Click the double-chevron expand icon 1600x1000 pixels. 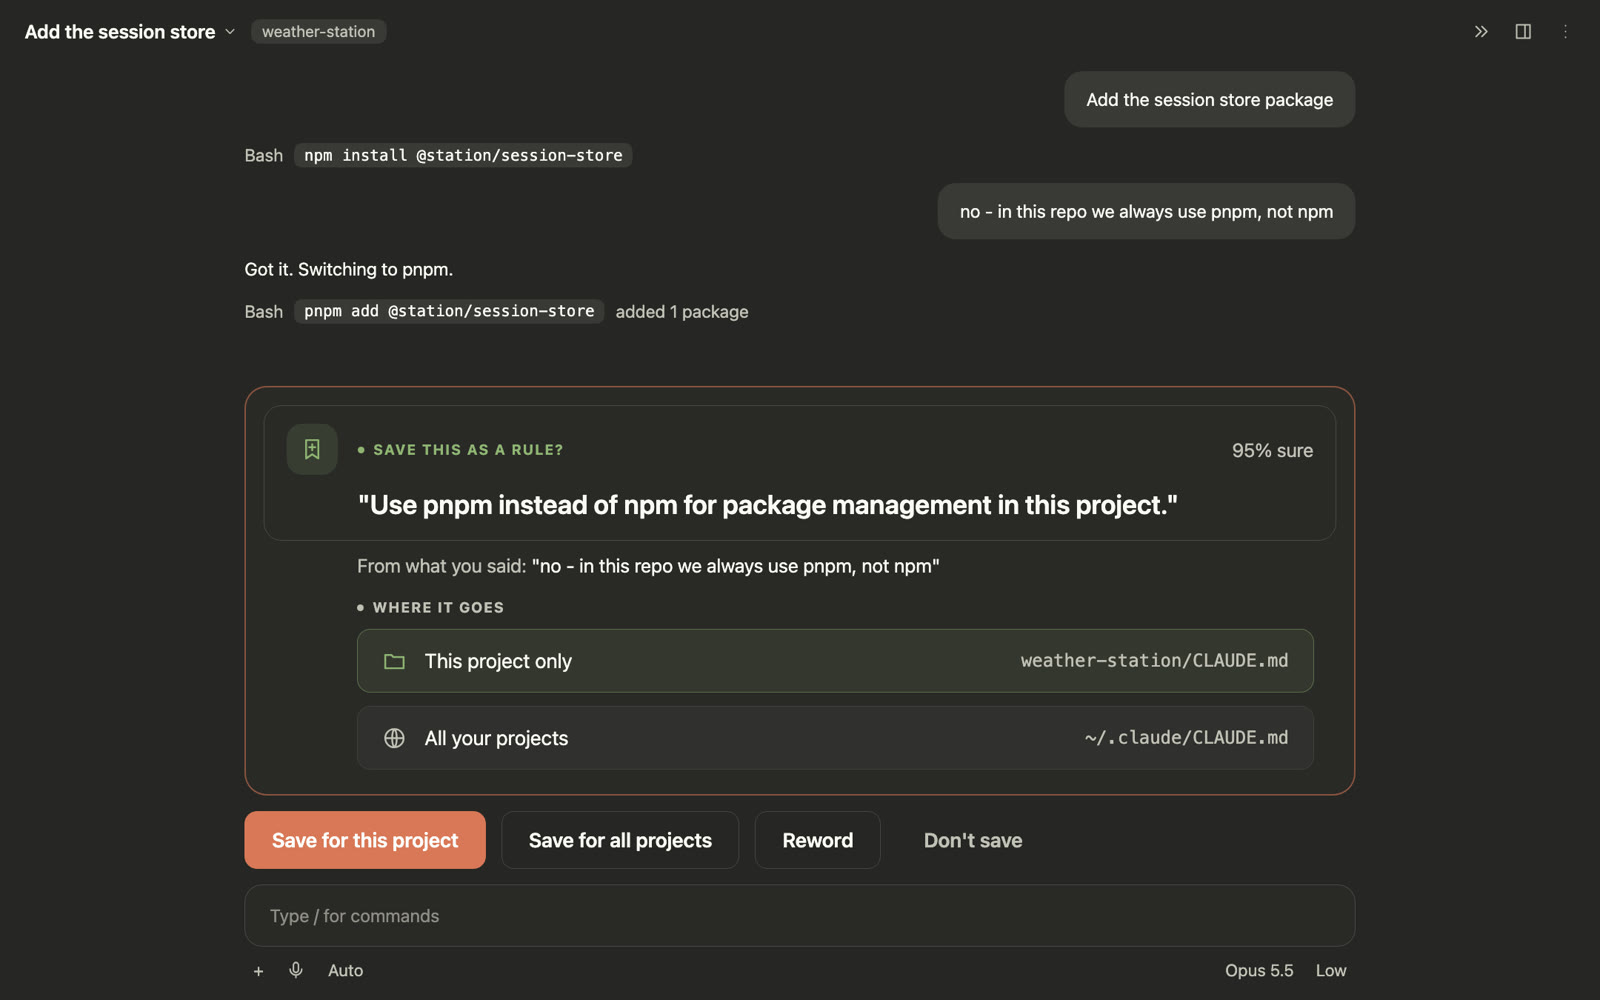(1481, 32)
